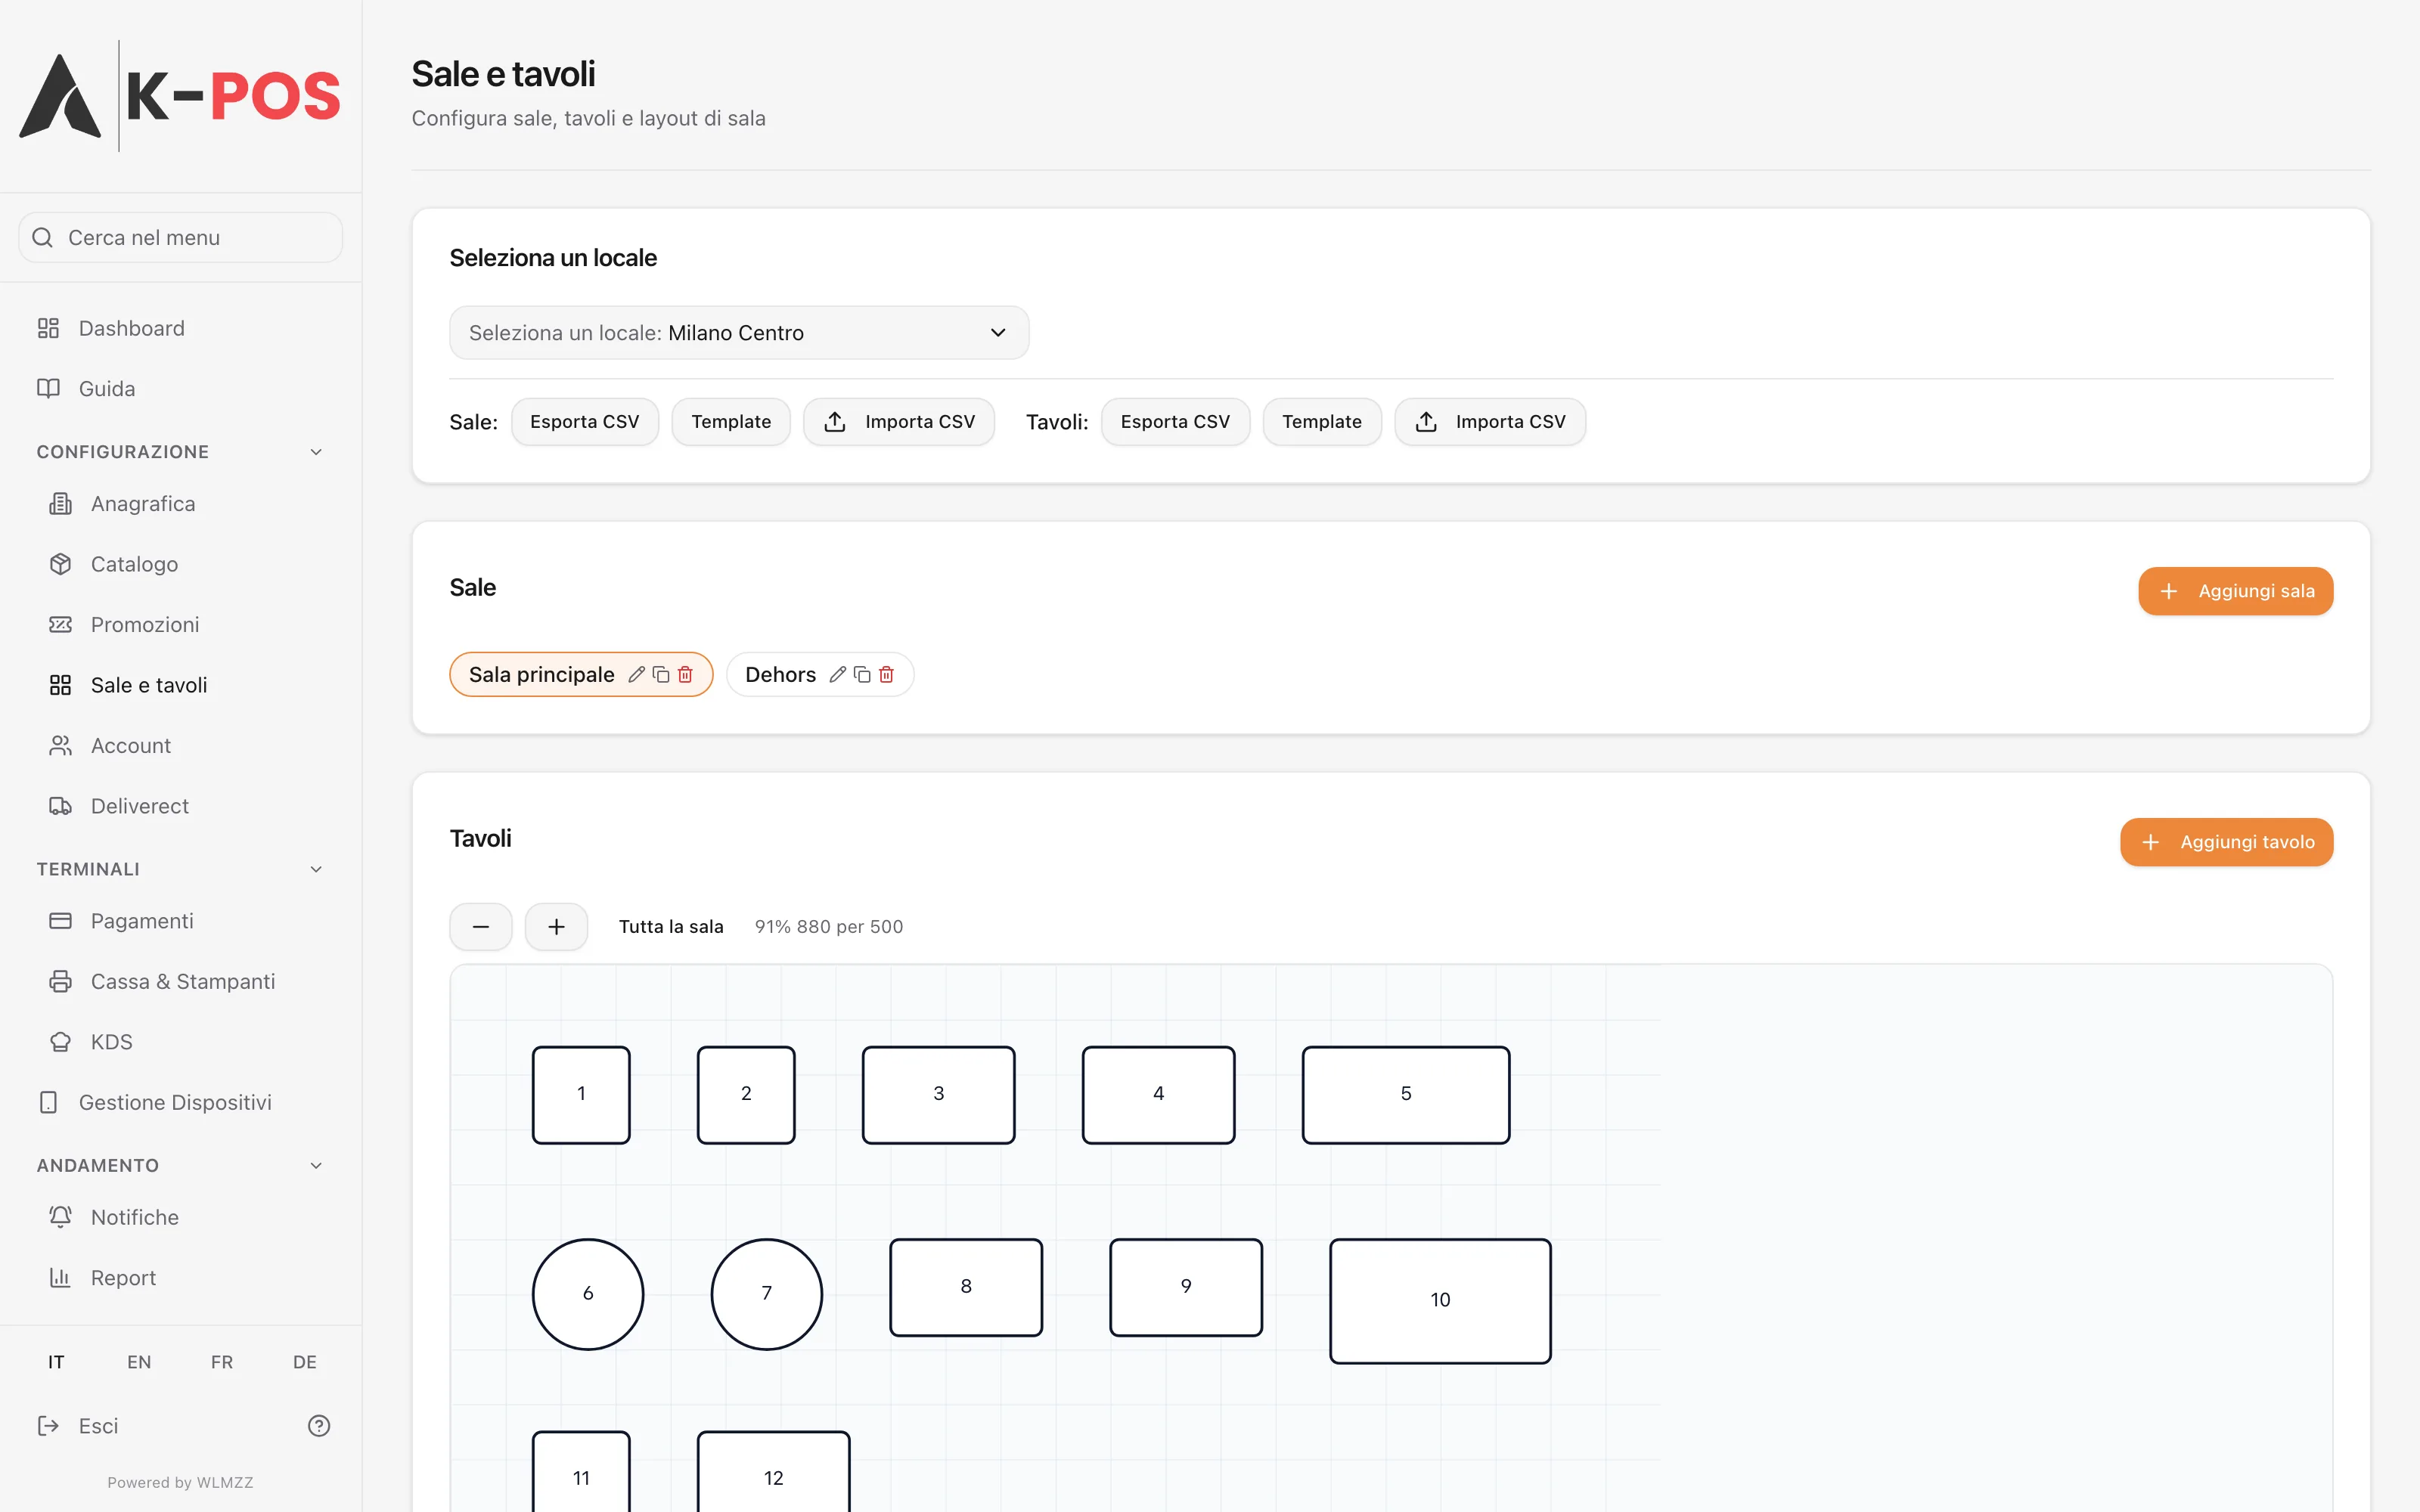Select table 12 on the floor plan

click(774, 1472)
